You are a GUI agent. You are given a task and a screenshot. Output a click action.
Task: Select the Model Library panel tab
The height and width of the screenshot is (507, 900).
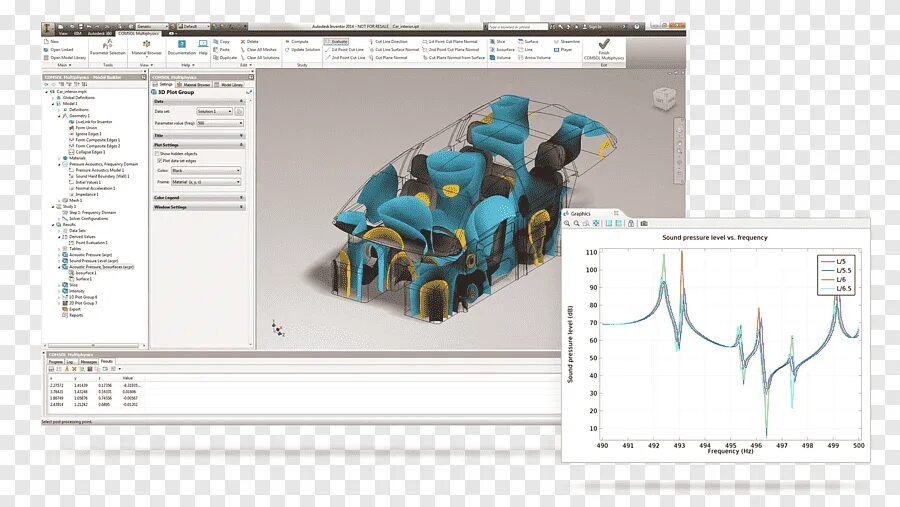(230, 84)
